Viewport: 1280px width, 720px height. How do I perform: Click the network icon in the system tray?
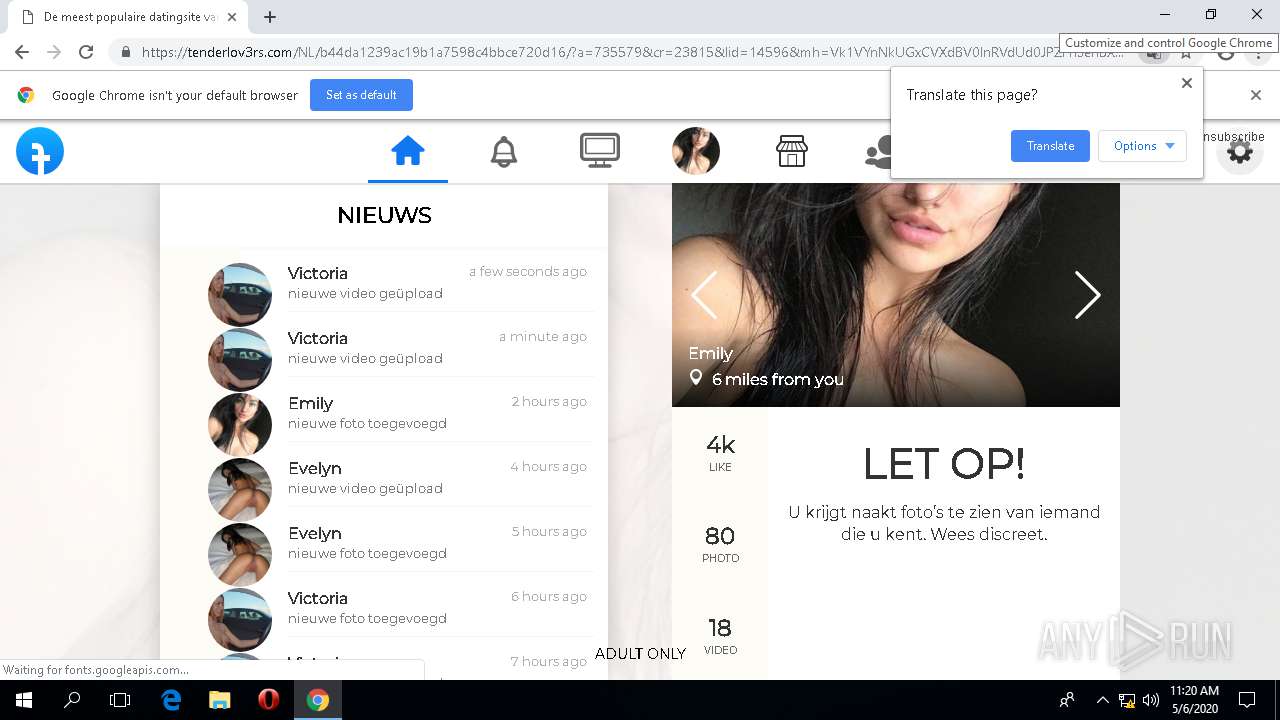(x=1127, y=700)
